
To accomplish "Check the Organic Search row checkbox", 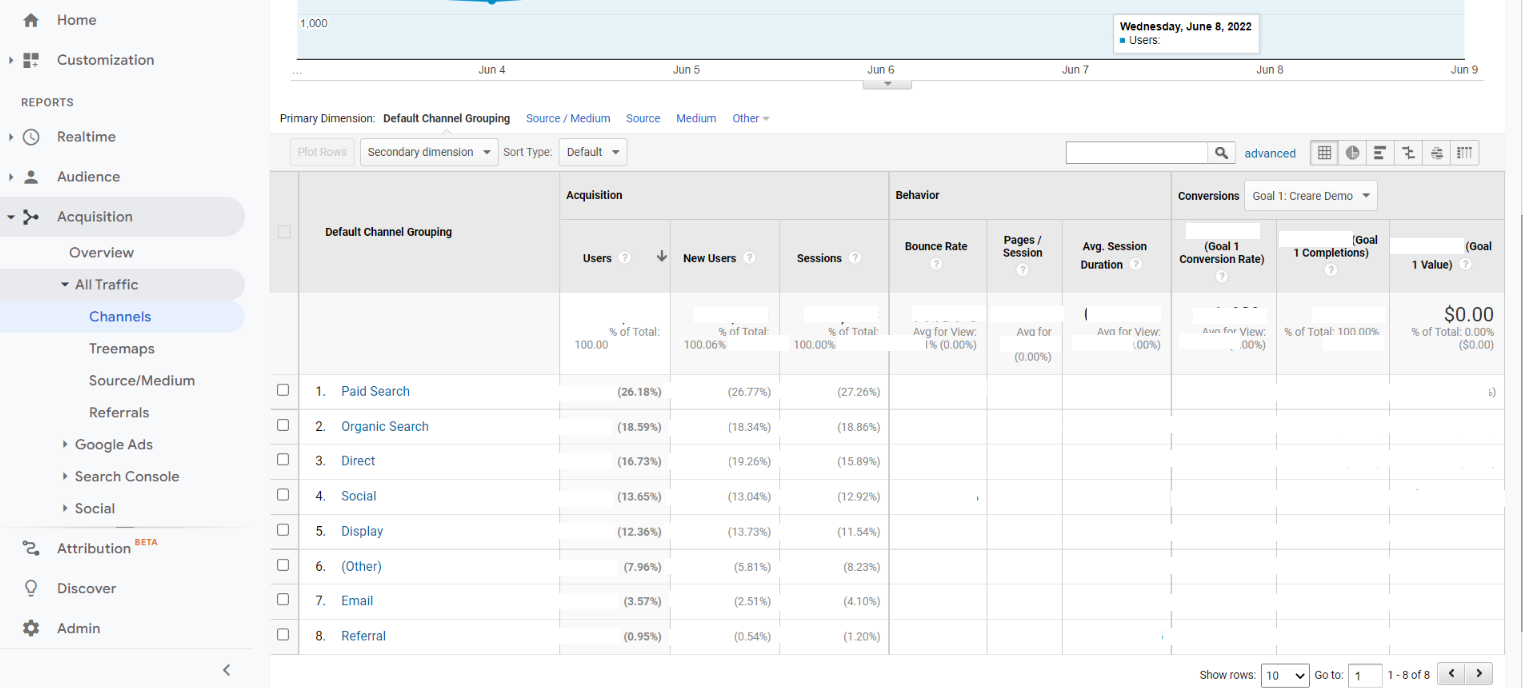I will point(283,425).
